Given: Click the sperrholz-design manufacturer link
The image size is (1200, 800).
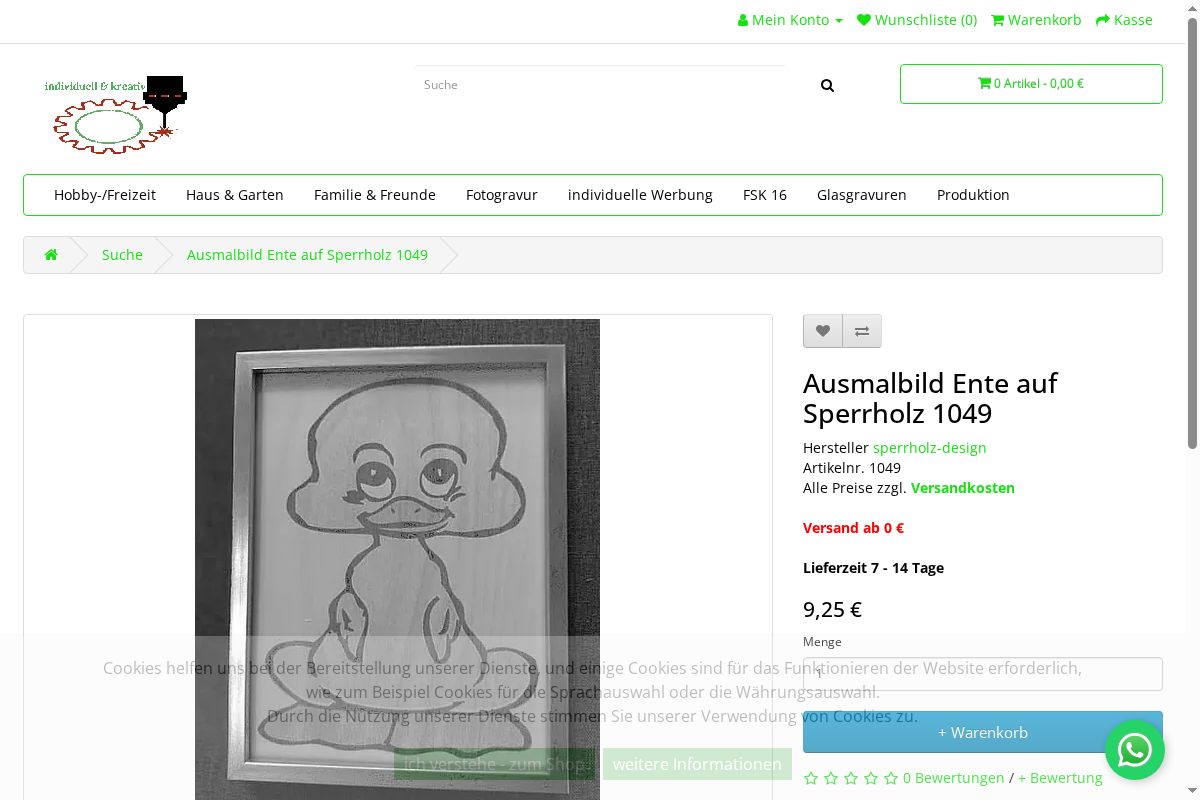Looking at the screenshot, I should point(930,448).
